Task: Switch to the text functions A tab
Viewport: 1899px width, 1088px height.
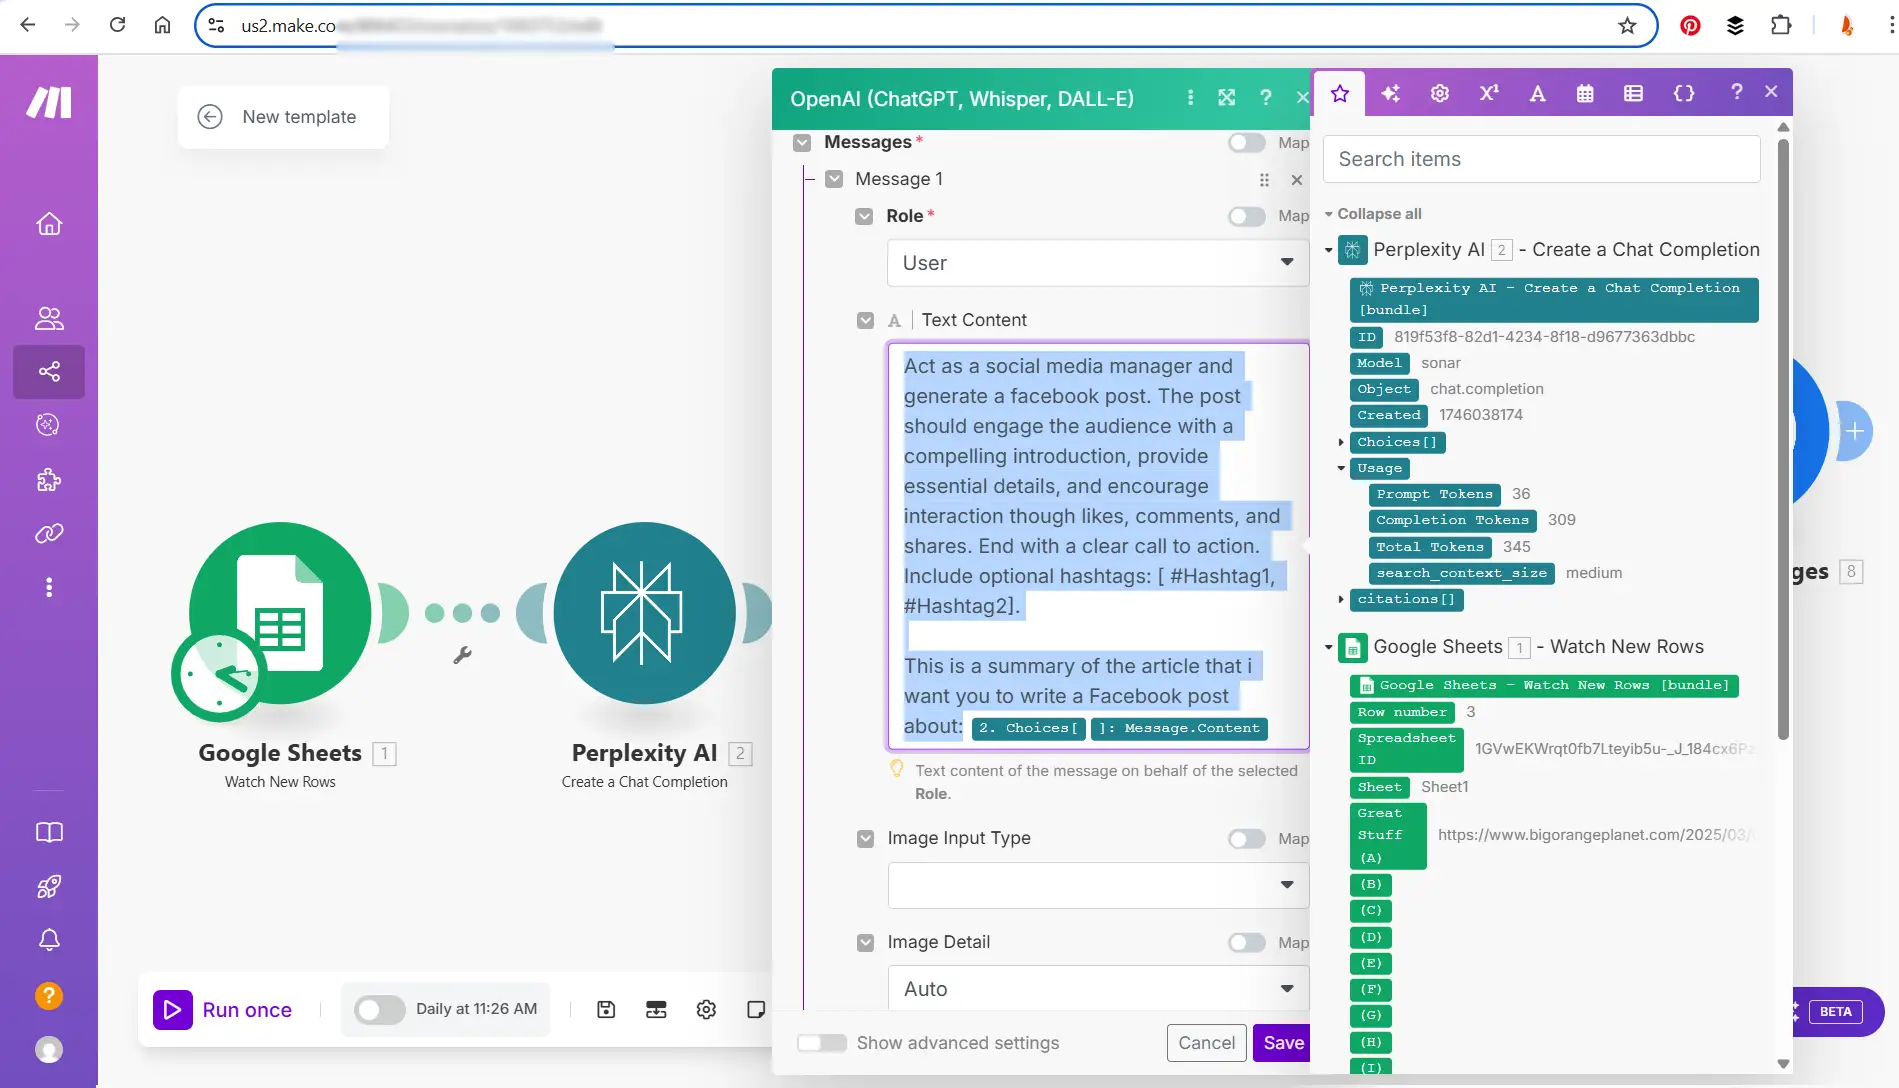Action: (1538, 94)
